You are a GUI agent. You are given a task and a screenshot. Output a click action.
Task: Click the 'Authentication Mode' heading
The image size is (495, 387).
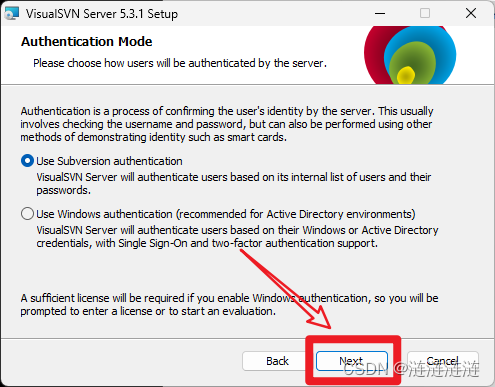point(87,42)
